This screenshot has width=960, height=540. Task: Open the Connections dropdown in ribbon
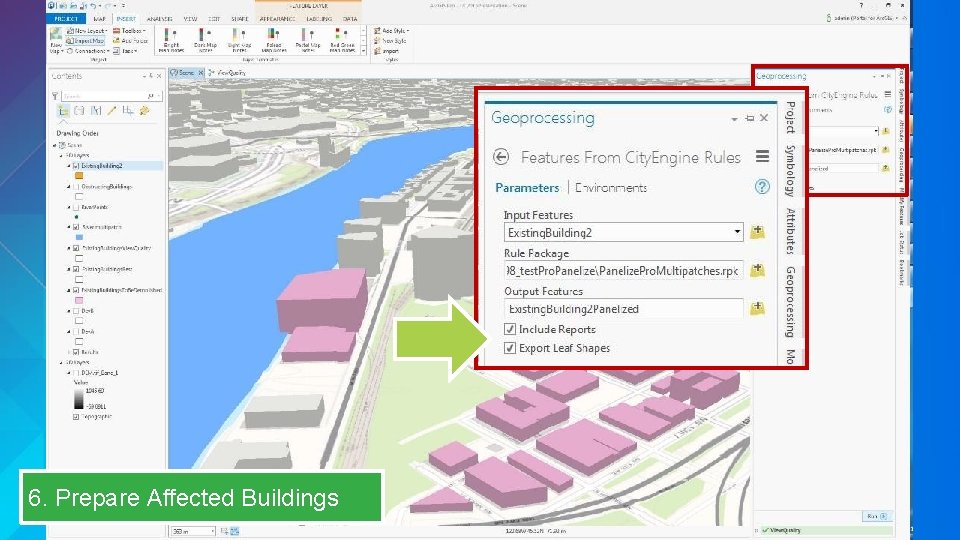(87, 51)
